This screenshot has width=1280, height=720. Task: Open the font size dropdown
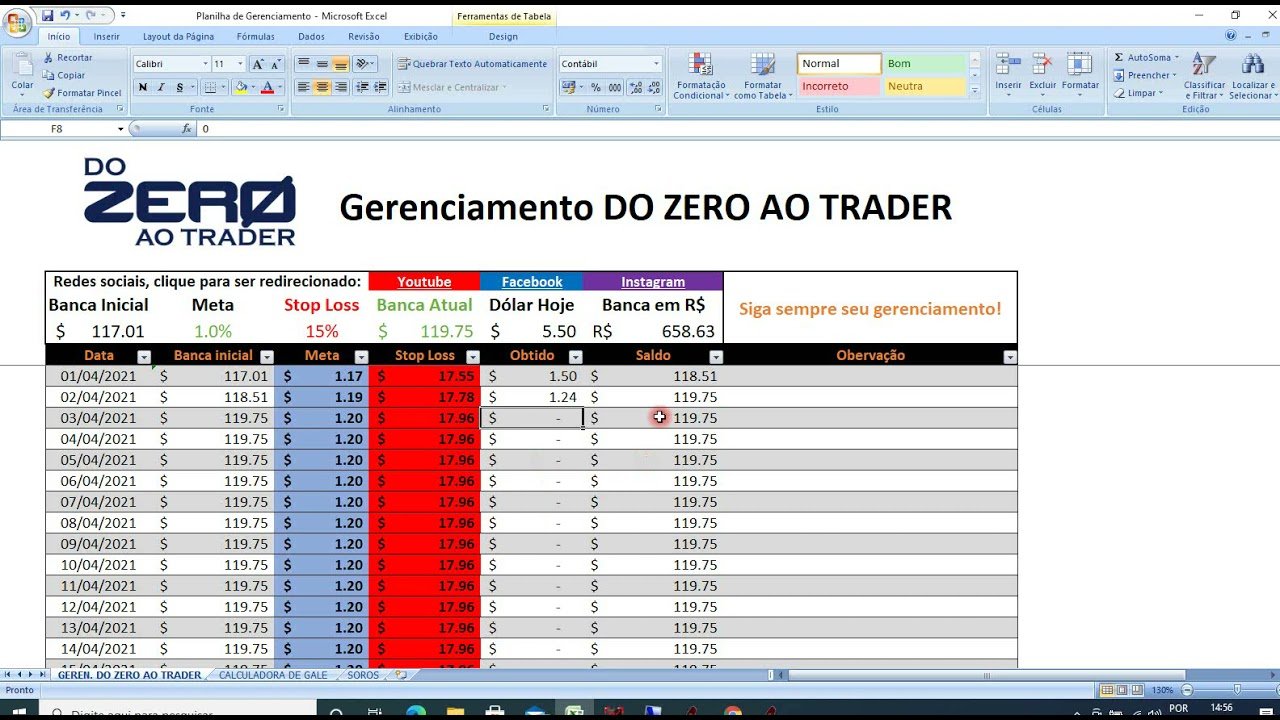(x=240, y=64)
